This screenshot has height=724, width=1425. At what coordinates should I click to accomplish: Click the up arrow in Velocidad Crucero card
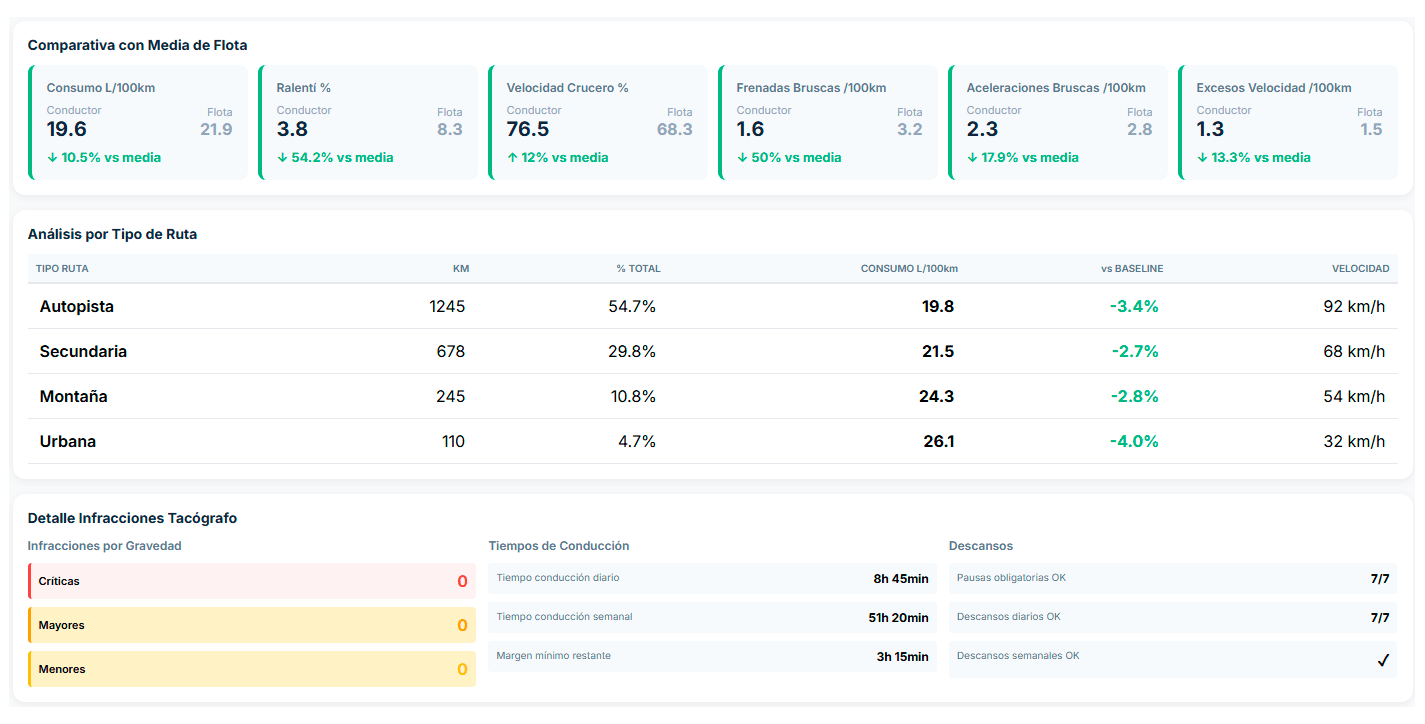pos(512,158)
